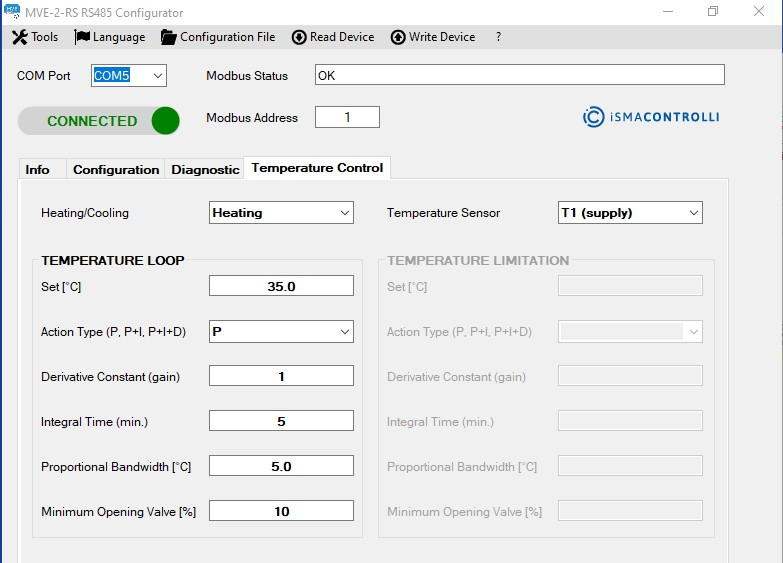783x563 pixels.
Task: Click the Minimum Opening Valve field
Action: click(281, 511)
